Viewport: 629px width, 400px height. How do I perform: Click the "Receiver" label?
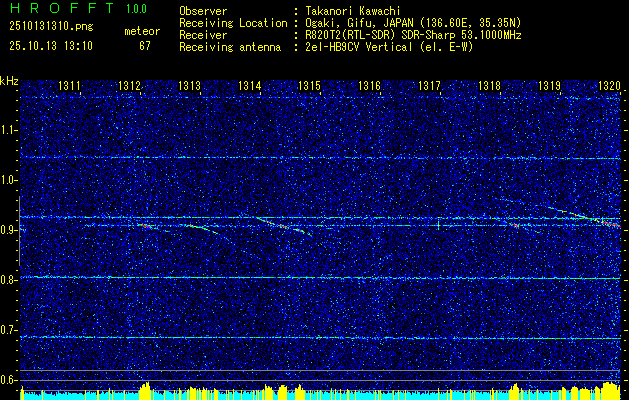pos(203,35)
